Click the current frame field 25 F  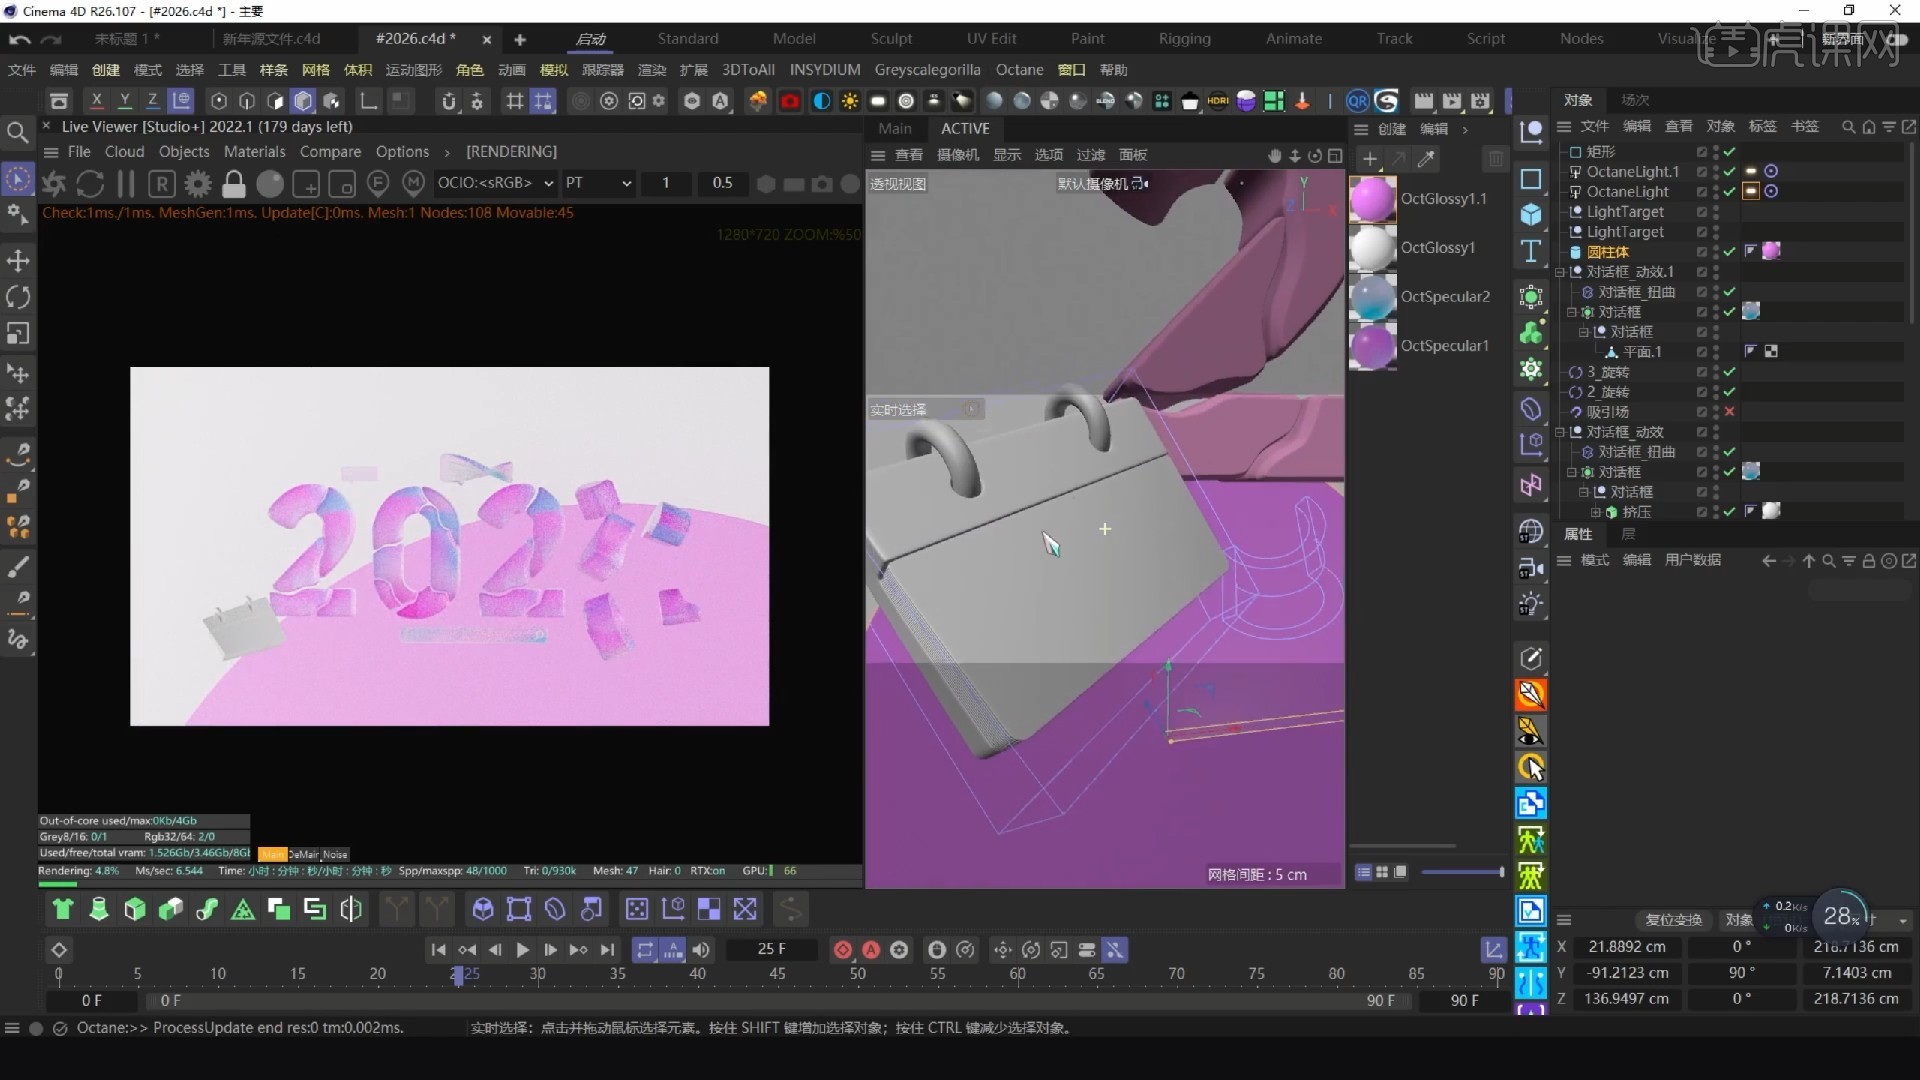[771, 949]
